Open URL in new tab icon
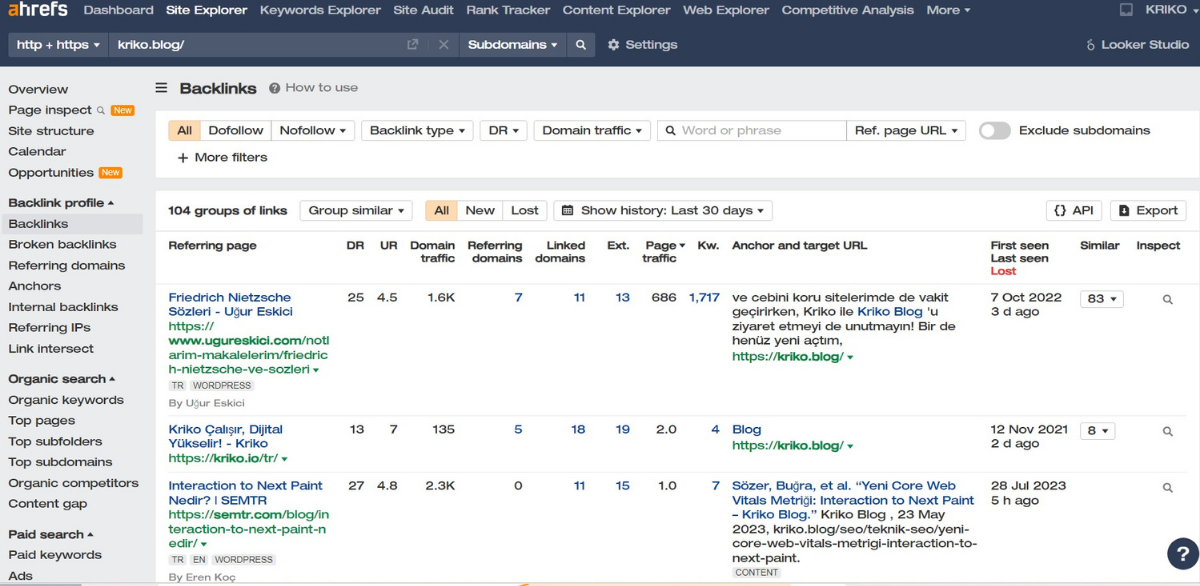The width and height of the screenshot is (1200, 586). tap(413, 45)
